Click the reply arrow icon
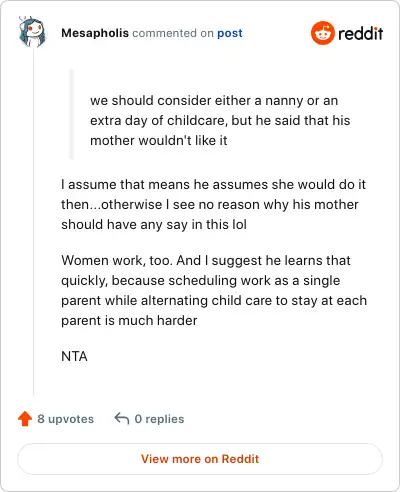 (x=122, y=419)
